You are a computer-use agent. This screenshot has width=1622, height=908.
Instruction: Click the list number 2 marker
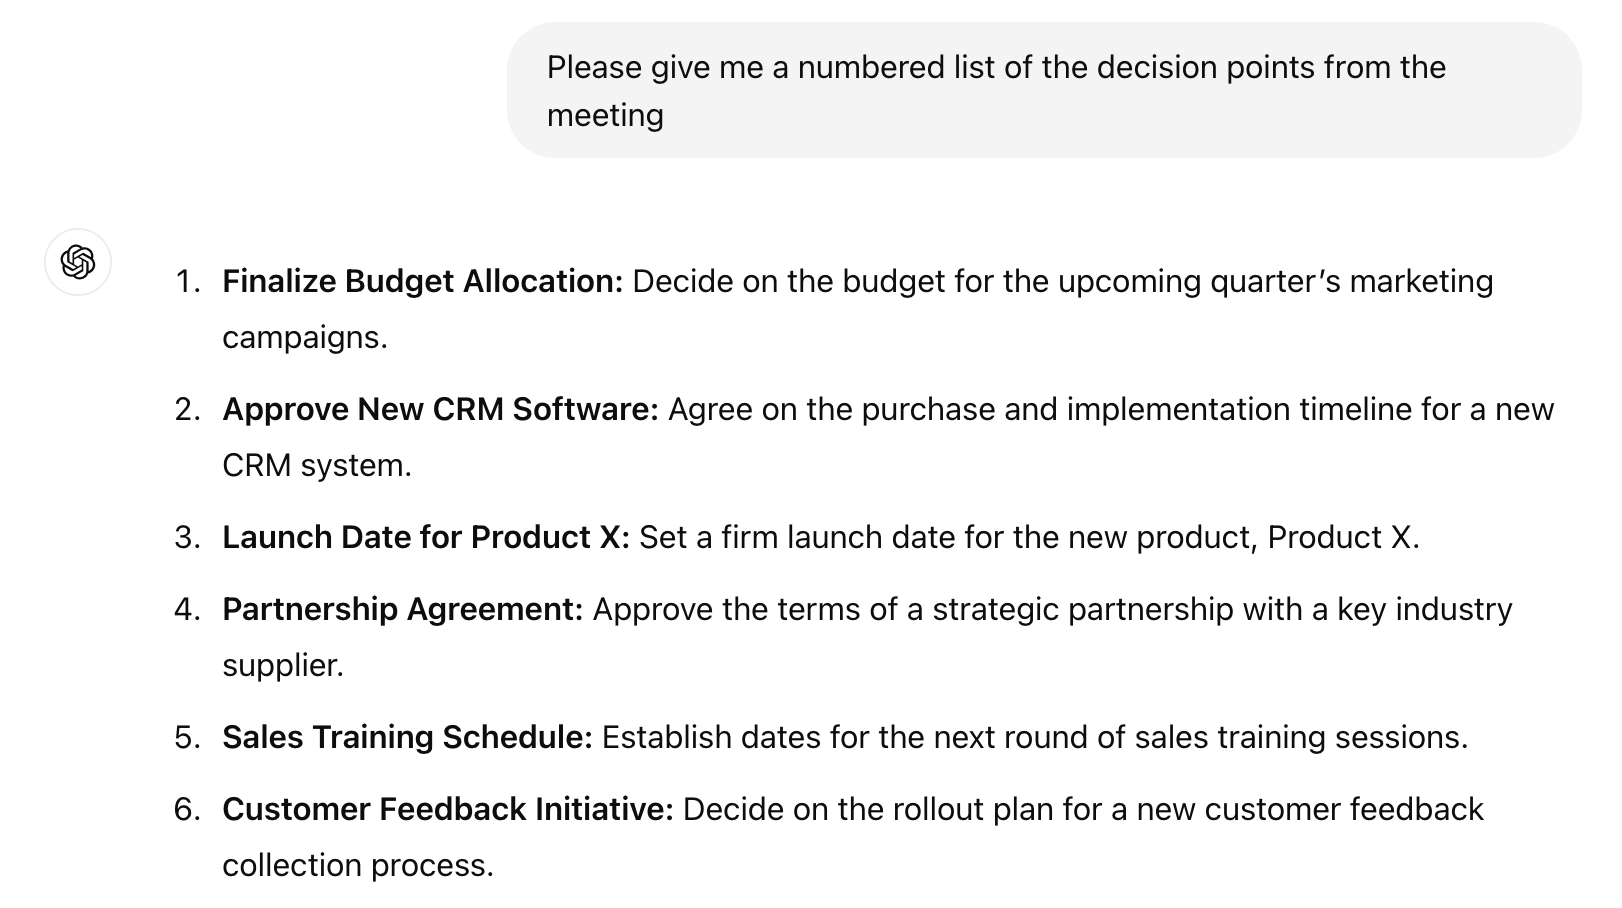pos(187,410)
